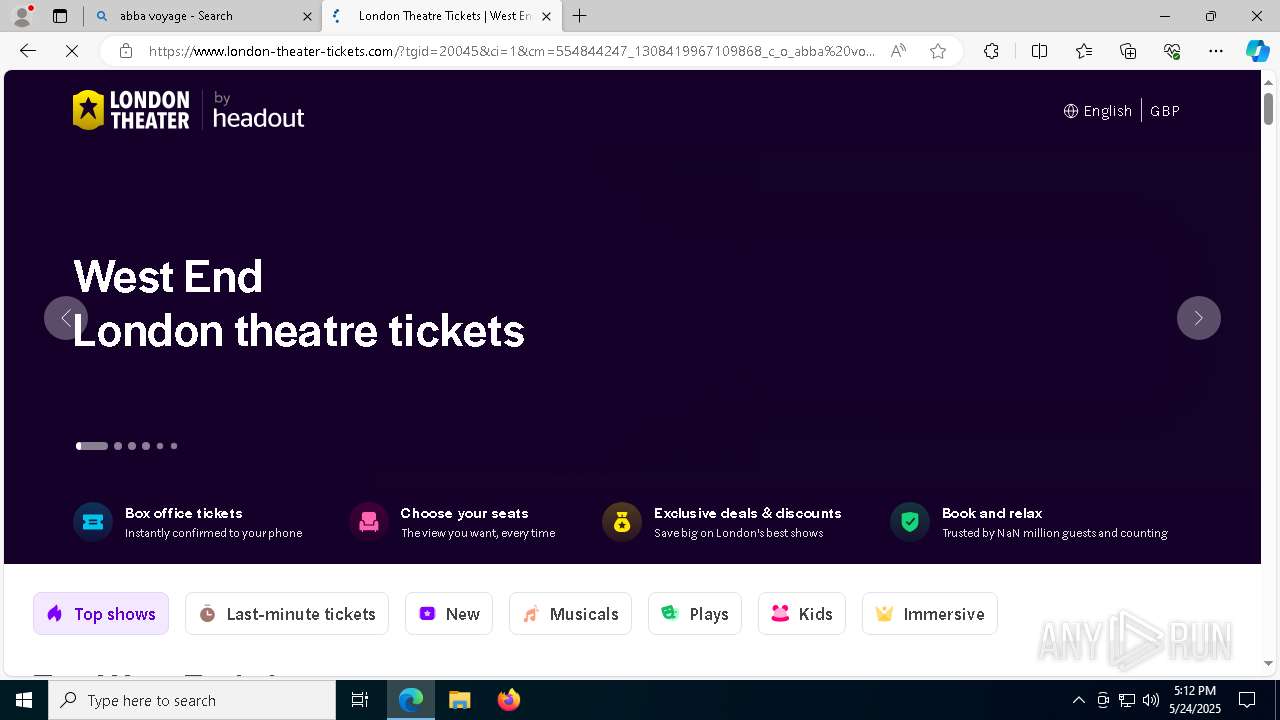Select the first carousel indicator
Image resolution: width=1280 pixels, height=720 pixels.
pos(92,446)
